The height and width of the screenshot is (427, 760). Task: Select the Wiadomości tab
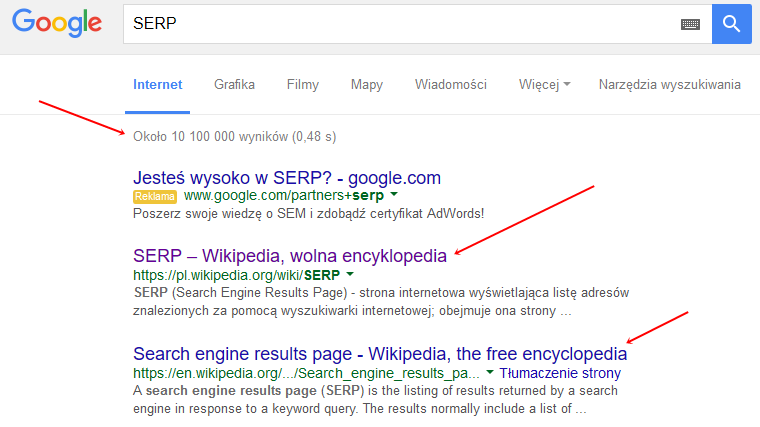tap(450, 84)
